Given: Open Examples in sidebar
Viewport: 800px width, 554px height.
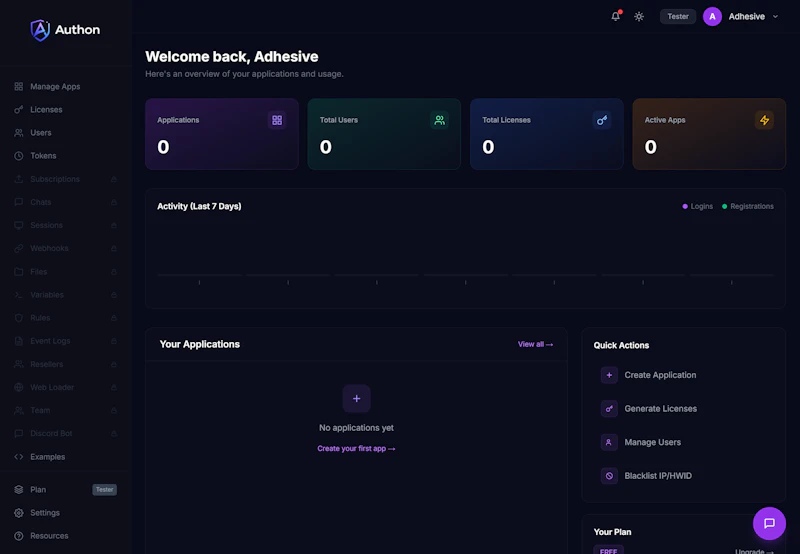Looking at the screenshot, I should (65, 457).
